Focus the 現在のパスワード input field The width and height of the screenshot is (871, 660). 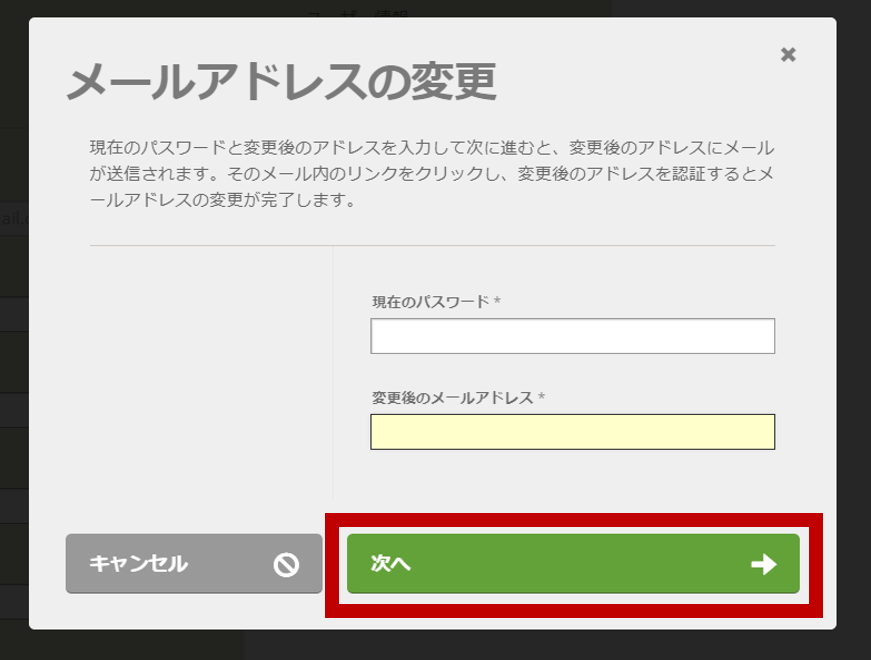(x=572, y=337)
